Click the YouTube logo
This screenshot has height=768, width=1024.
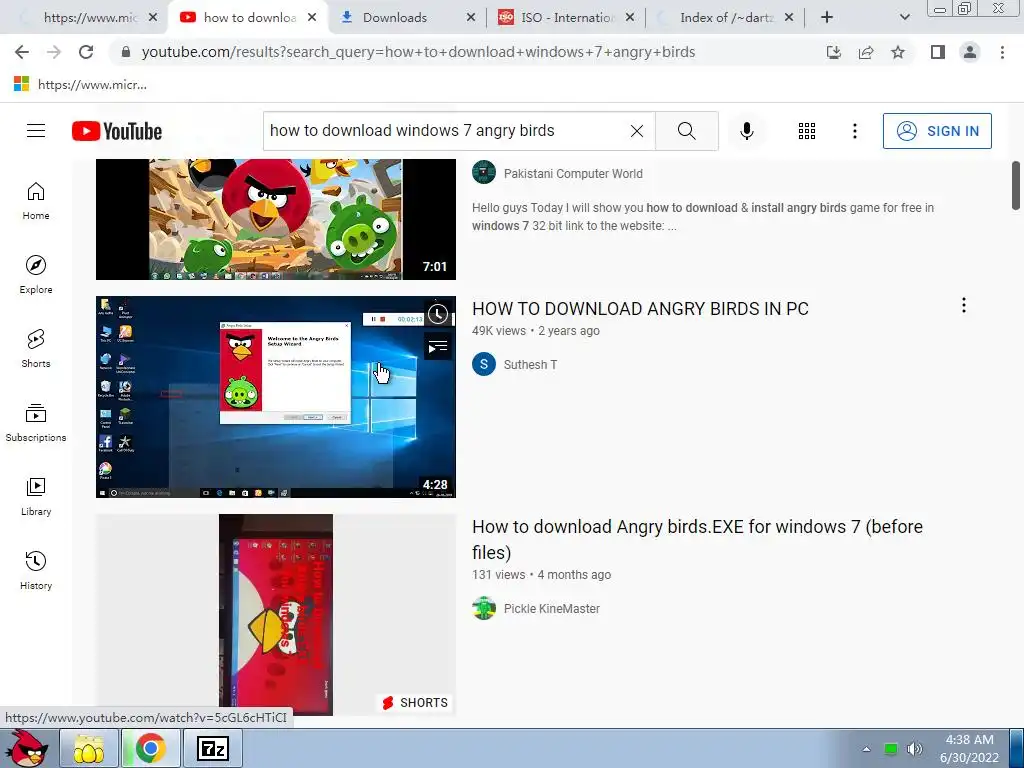(x=117, y=131)
